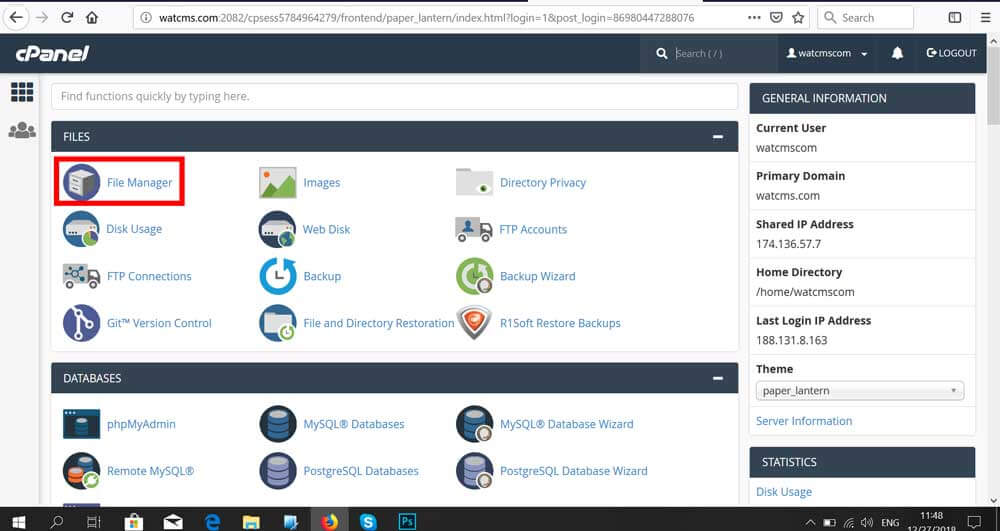Open the Backup Wizard icon
Viewport: 1000px width, 531px height.
coord(474,276)
